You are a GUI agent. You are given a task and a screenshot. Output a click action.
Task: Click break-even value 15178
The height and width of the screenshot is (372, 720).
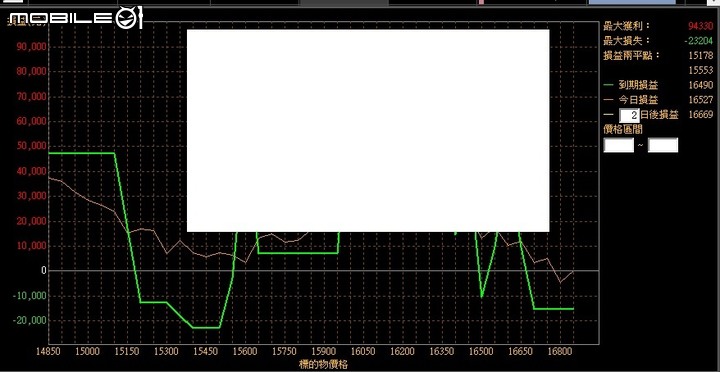701,56
